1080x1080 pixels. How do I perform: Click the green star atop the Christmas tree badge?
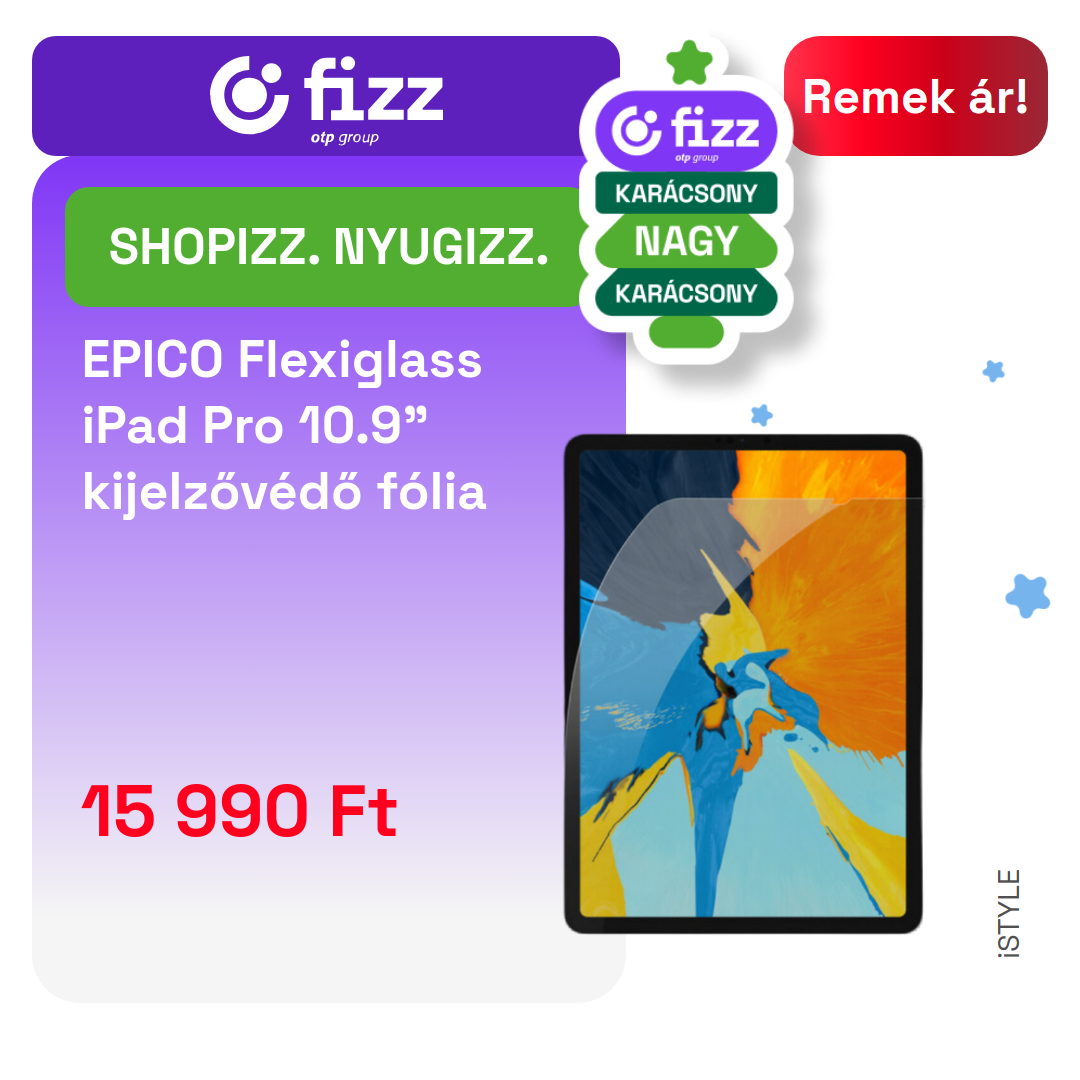(x=689, y=62)
